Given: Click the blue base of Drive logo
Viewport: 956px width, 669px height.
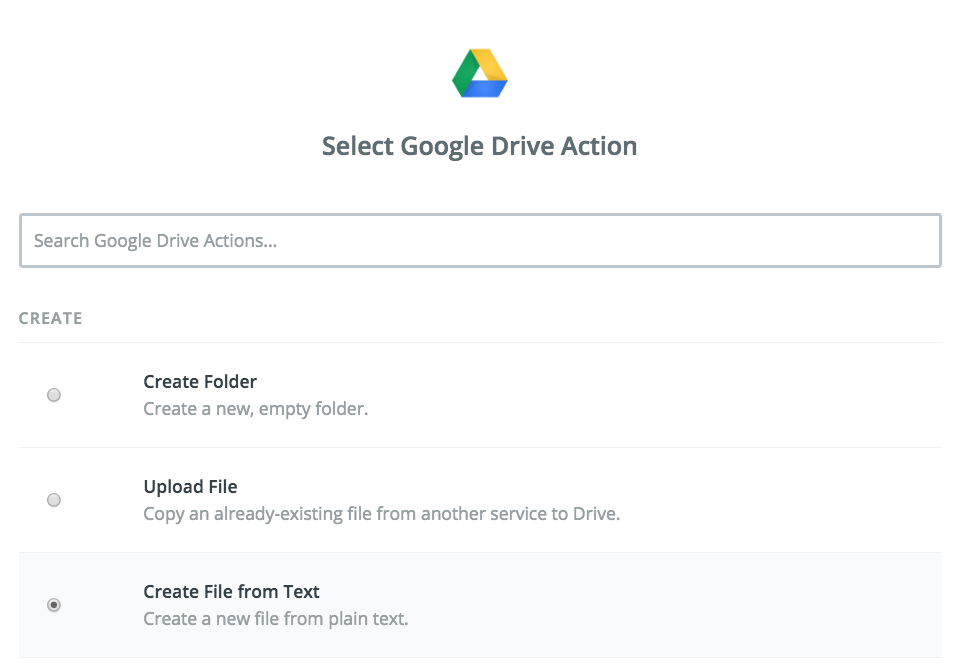Looking at the screenshot, I should pos(485,89).
